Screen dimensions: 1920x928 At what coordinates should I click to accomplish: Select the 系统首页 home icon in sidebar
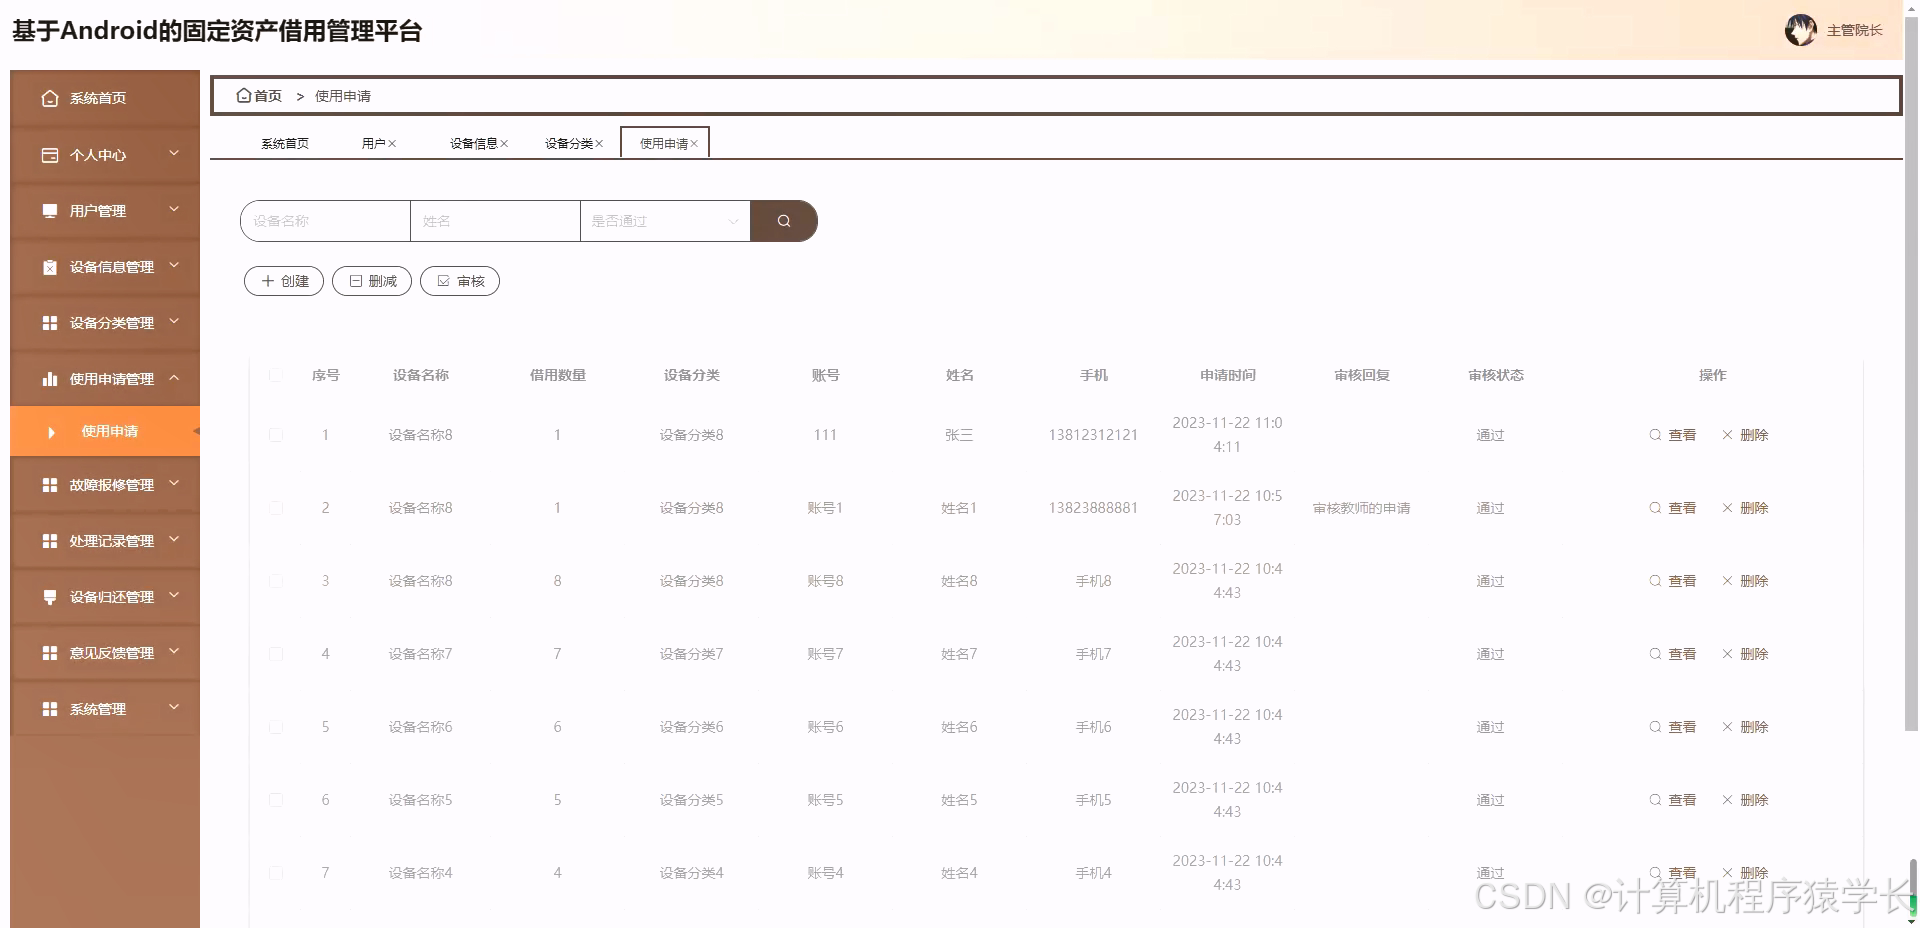(50, 98)
